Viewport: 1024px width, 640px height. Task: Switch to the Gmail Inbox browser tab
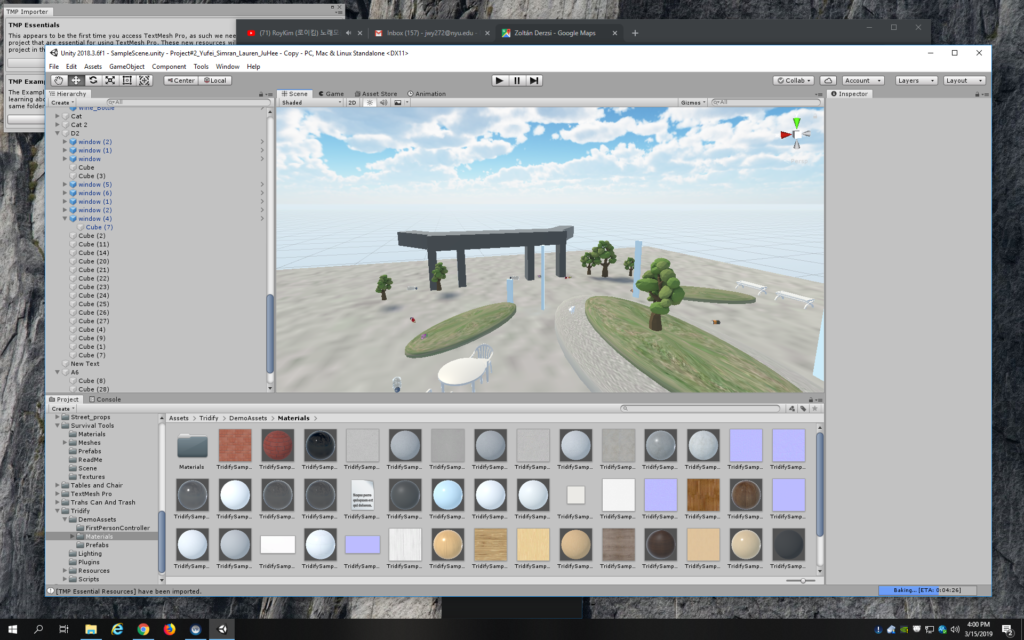(x=430, y=33)
